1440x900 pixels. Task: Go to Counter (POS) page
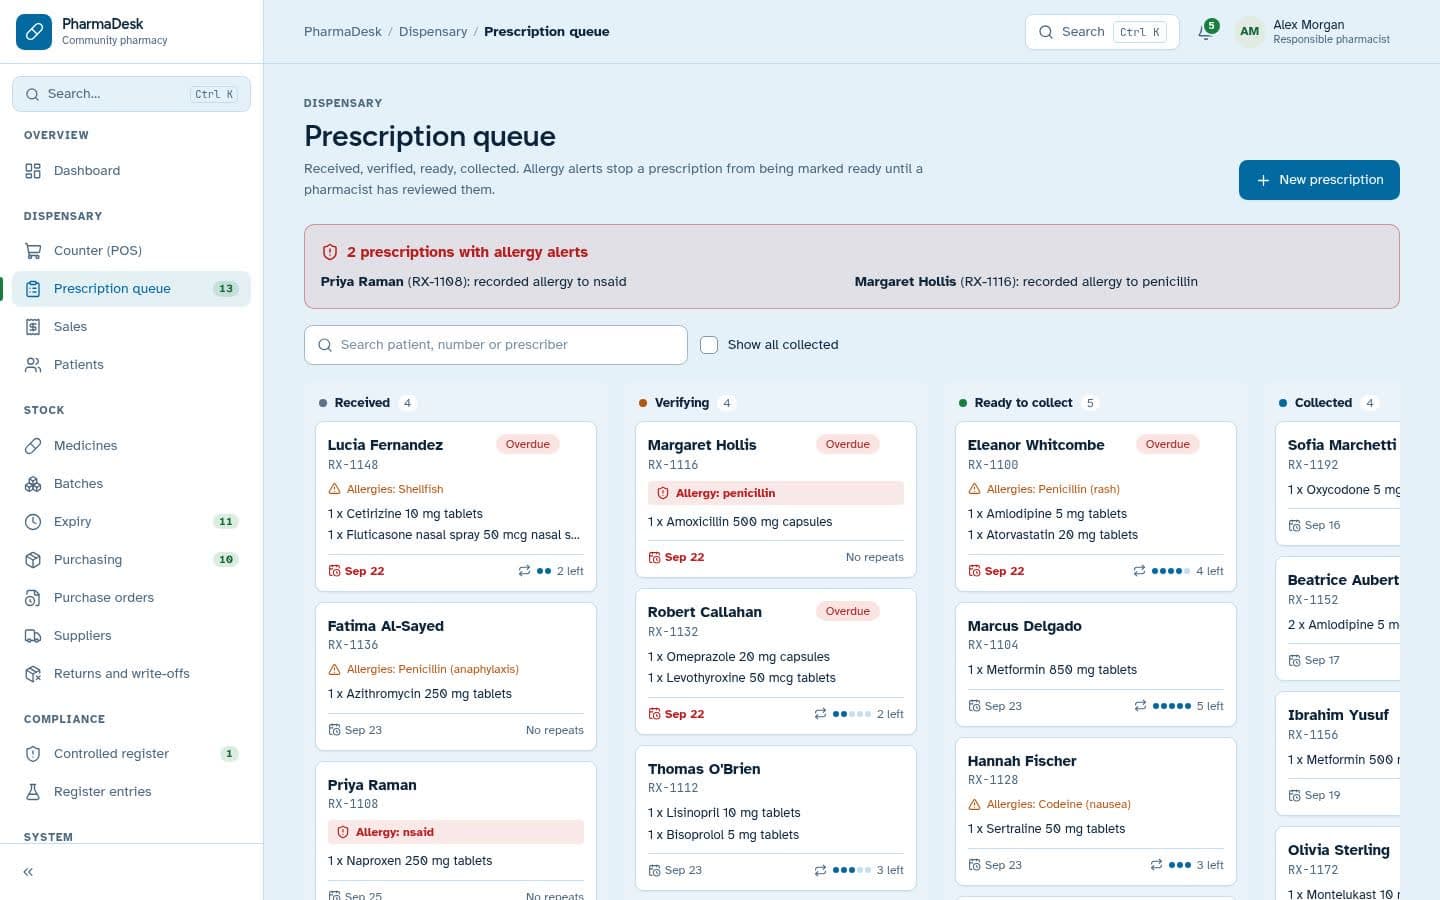point(131,251)
